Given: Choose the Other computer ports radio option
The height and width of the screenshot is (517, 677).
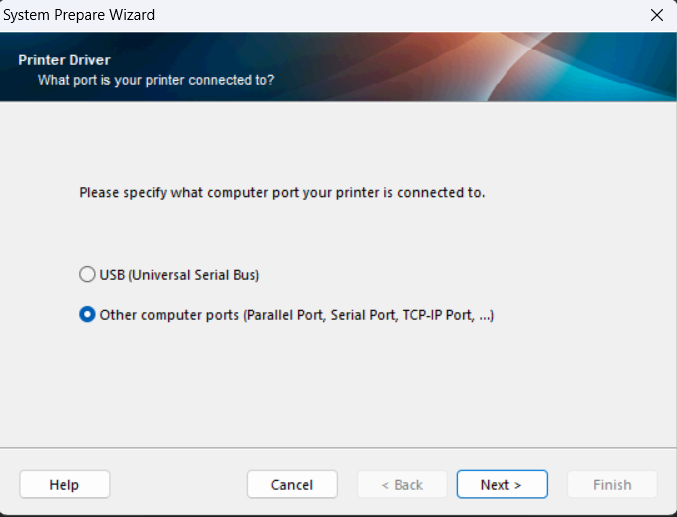Looking at the screenshot, I should [x=88, y=315].
